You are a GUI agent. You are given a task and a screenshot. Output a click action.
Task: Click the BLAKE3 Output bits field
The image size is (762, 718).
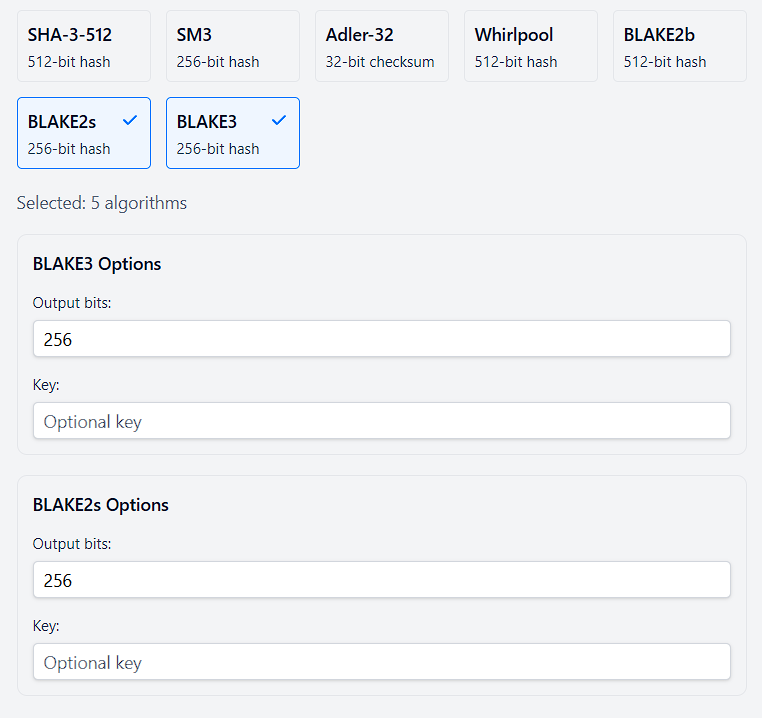coord(382,339)
